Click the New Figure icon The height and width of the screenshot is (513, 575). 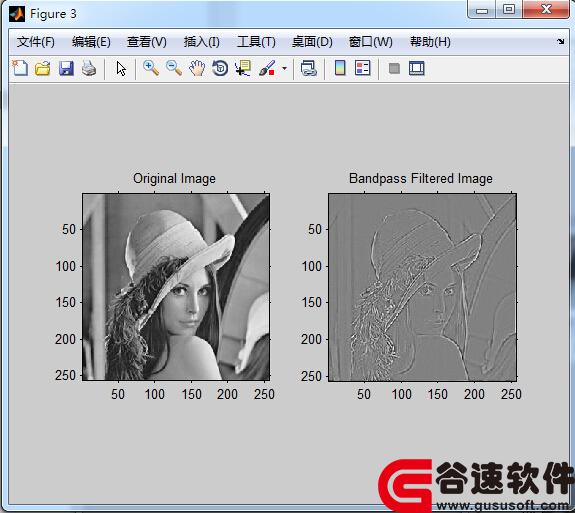coord(20,68)
